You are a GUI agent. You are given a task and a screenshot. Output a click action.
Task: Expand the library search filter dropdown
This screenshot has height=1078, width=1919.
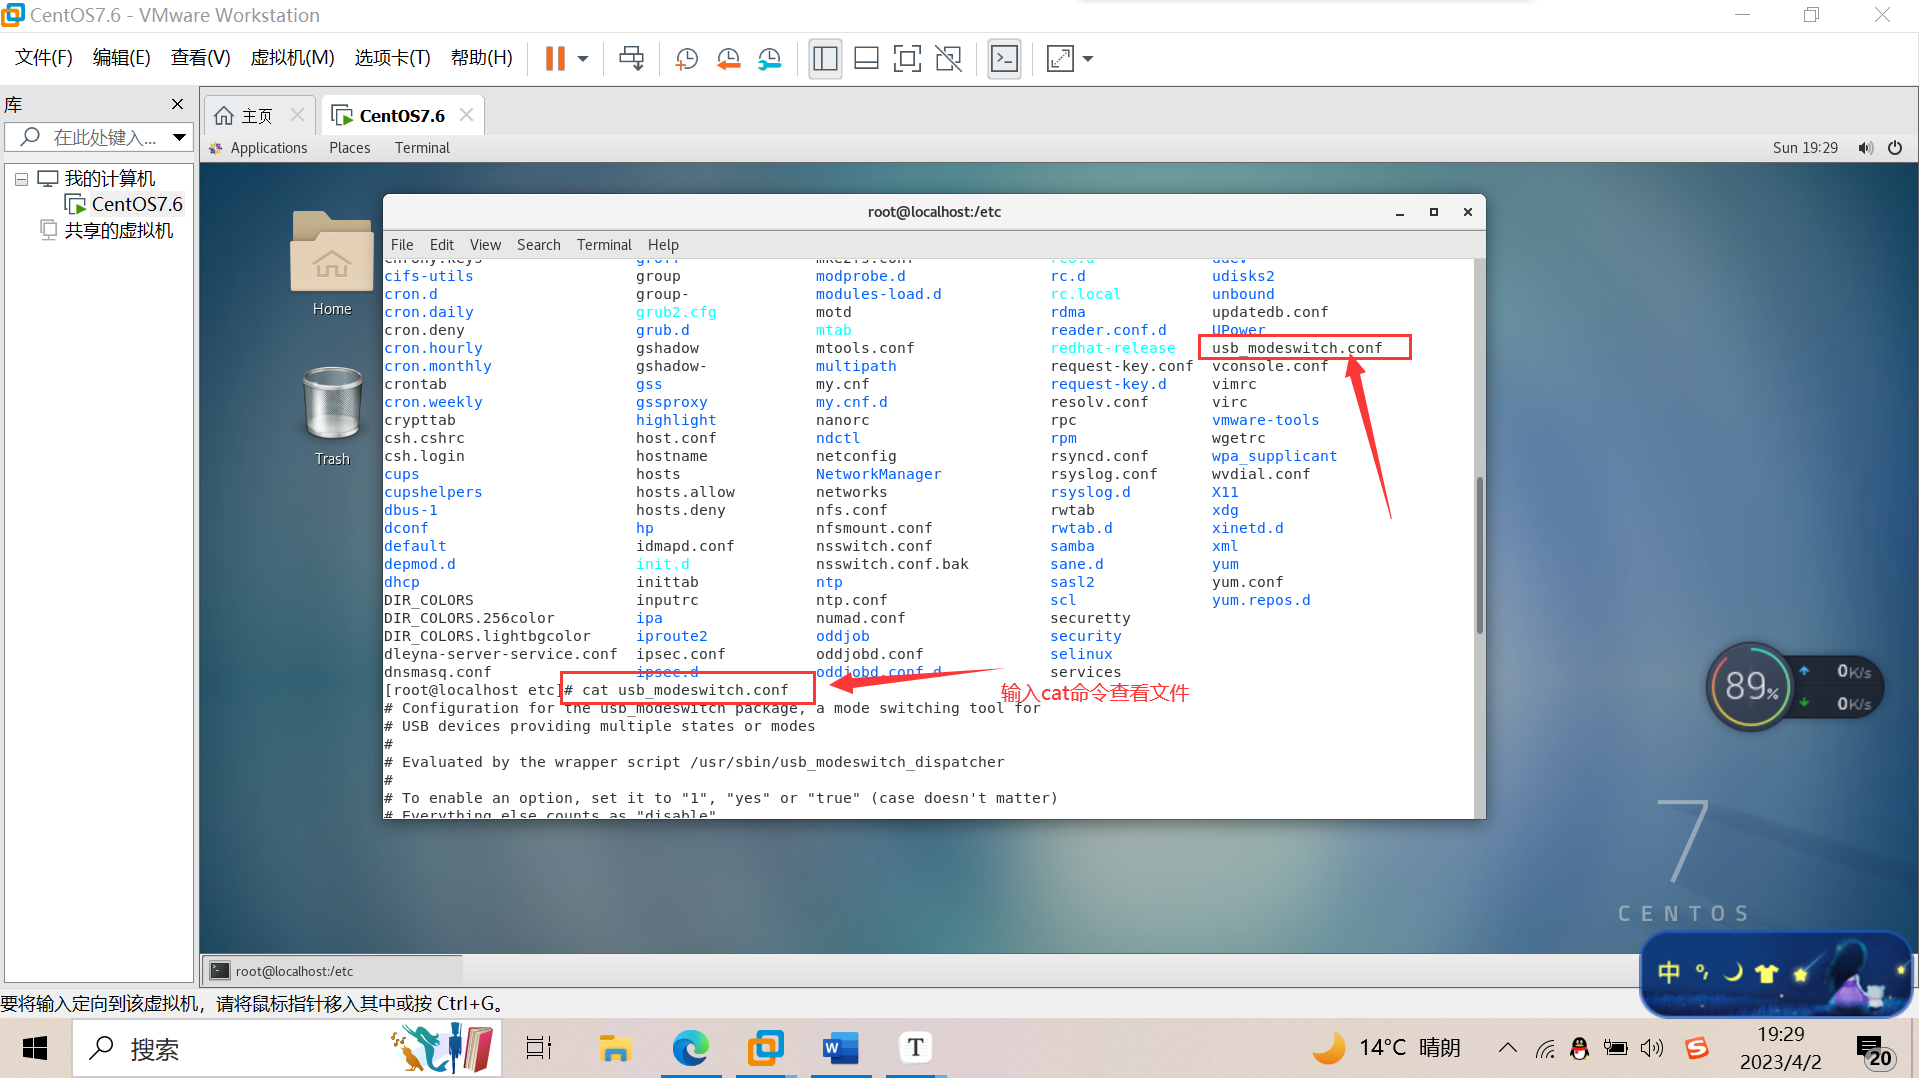[179, 137]
